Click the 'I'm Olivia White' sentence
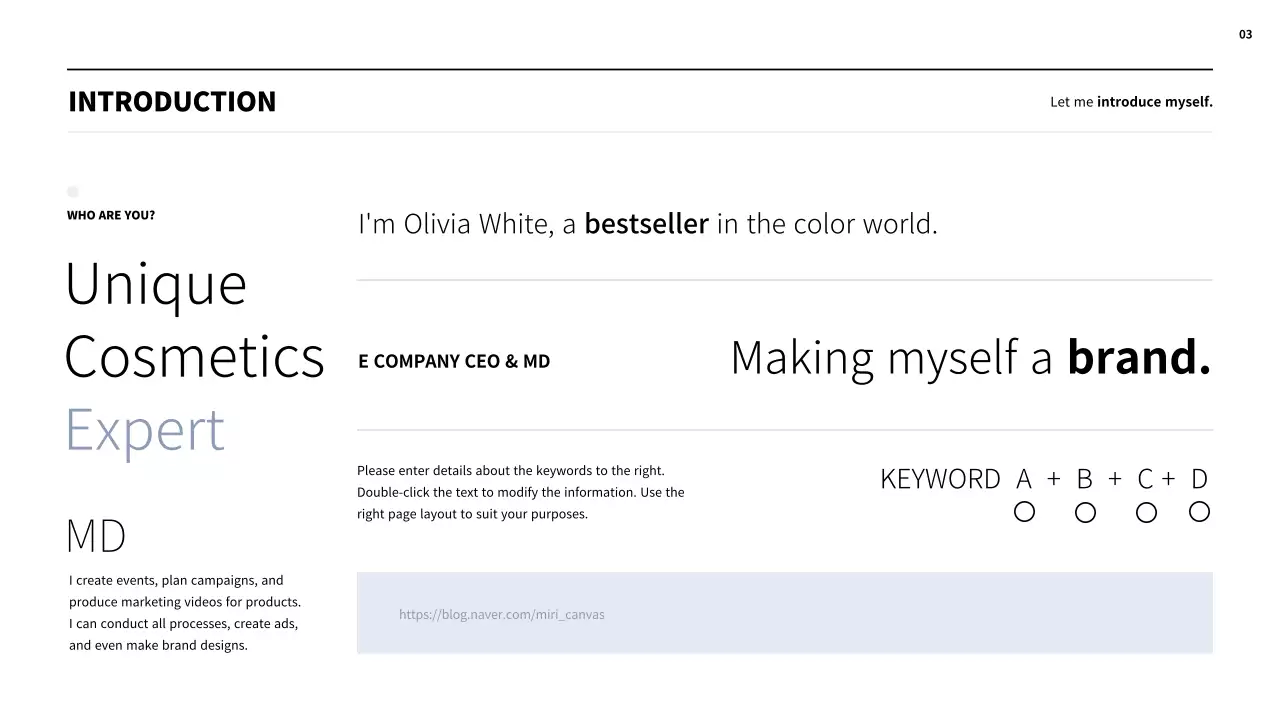 [647, 224]
